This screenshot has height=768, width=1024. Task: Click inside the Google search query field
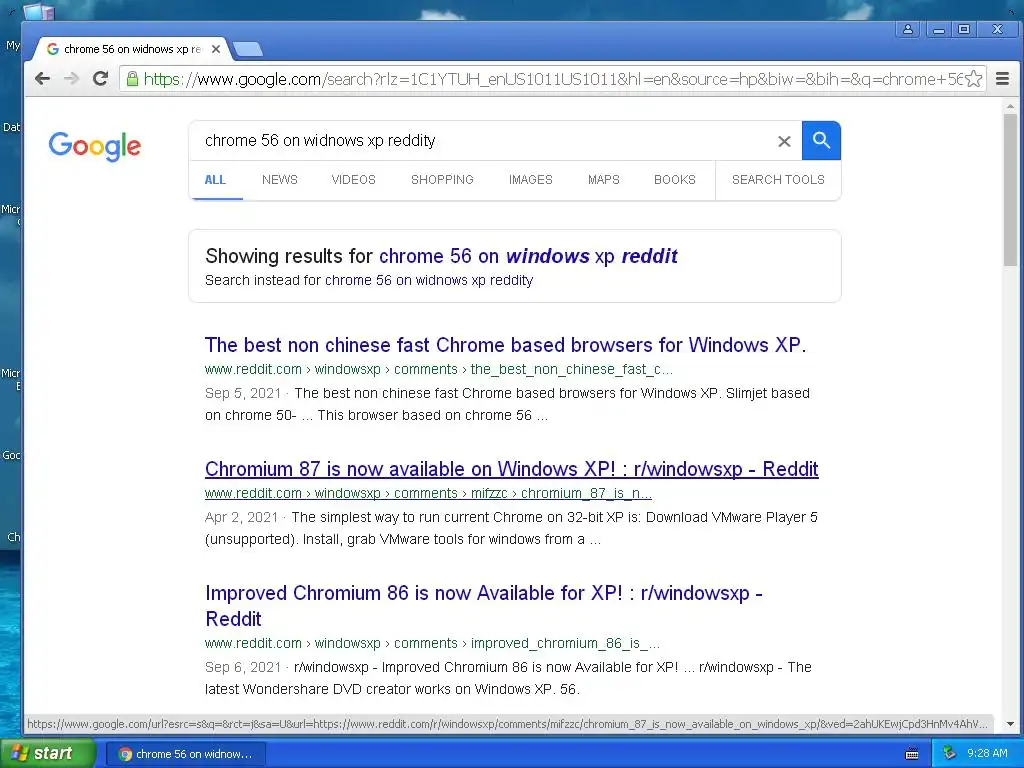483,140
